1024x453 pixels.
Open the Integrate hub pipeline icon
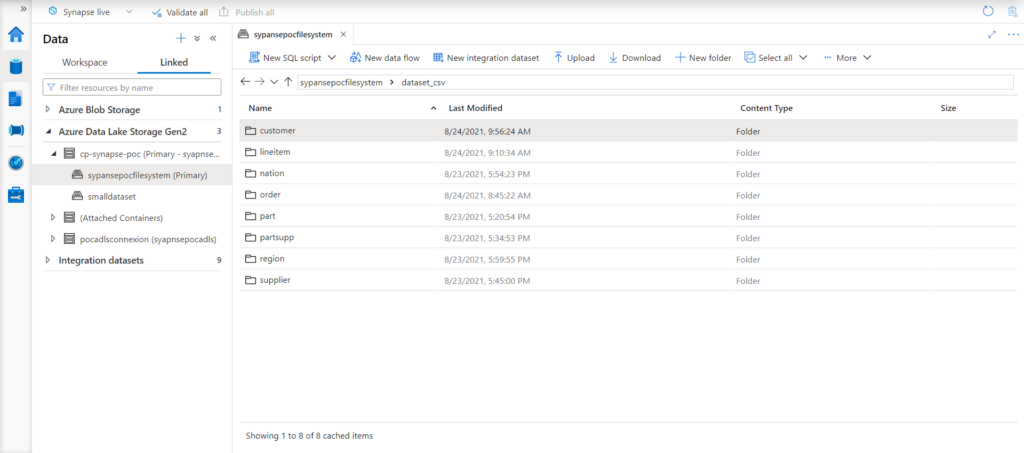click(16, 131)
